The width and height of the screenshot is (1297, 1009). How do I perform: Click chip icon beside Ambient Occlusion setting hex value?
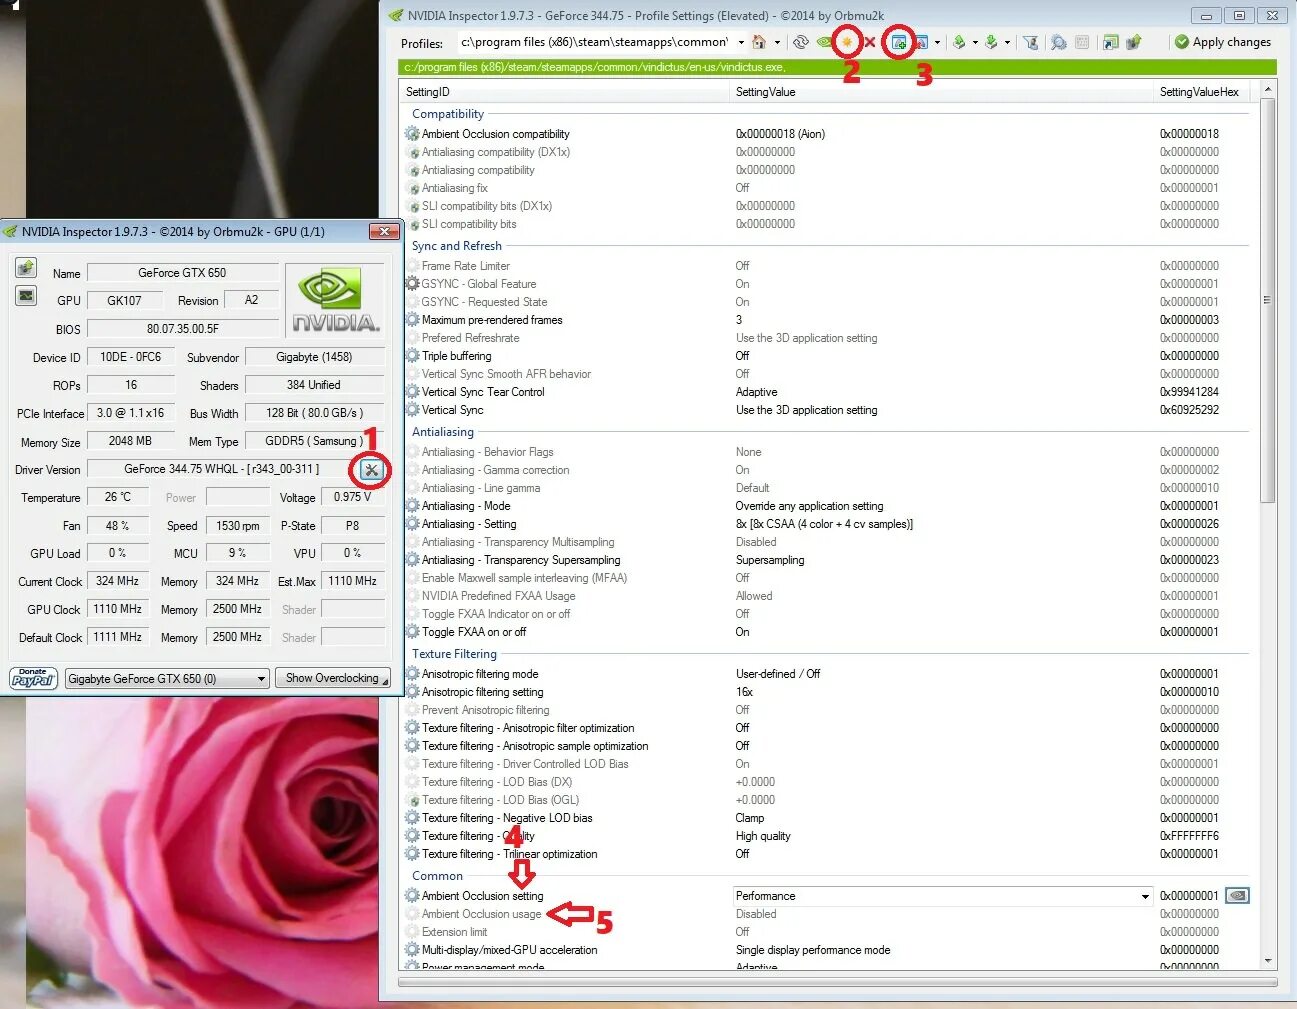click(1238, 896)
